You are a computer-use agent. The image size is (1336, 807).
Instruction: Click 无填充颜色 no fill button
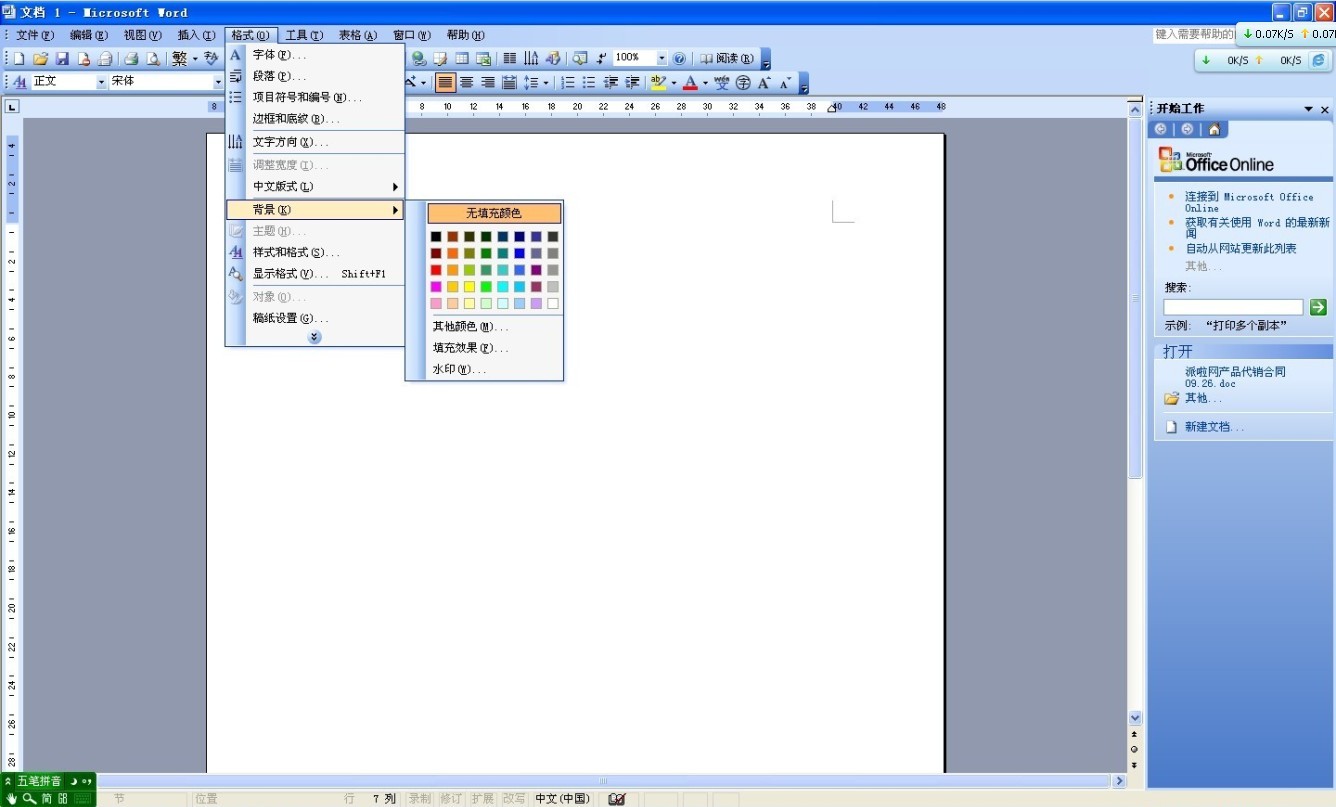[494, 213]
